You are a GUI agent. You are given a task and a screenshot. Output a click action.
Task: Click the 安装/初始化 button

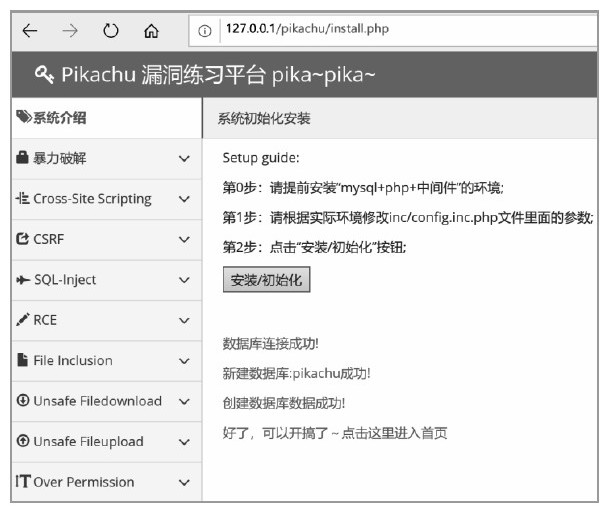pyautogui.click(x=266, y=279)
